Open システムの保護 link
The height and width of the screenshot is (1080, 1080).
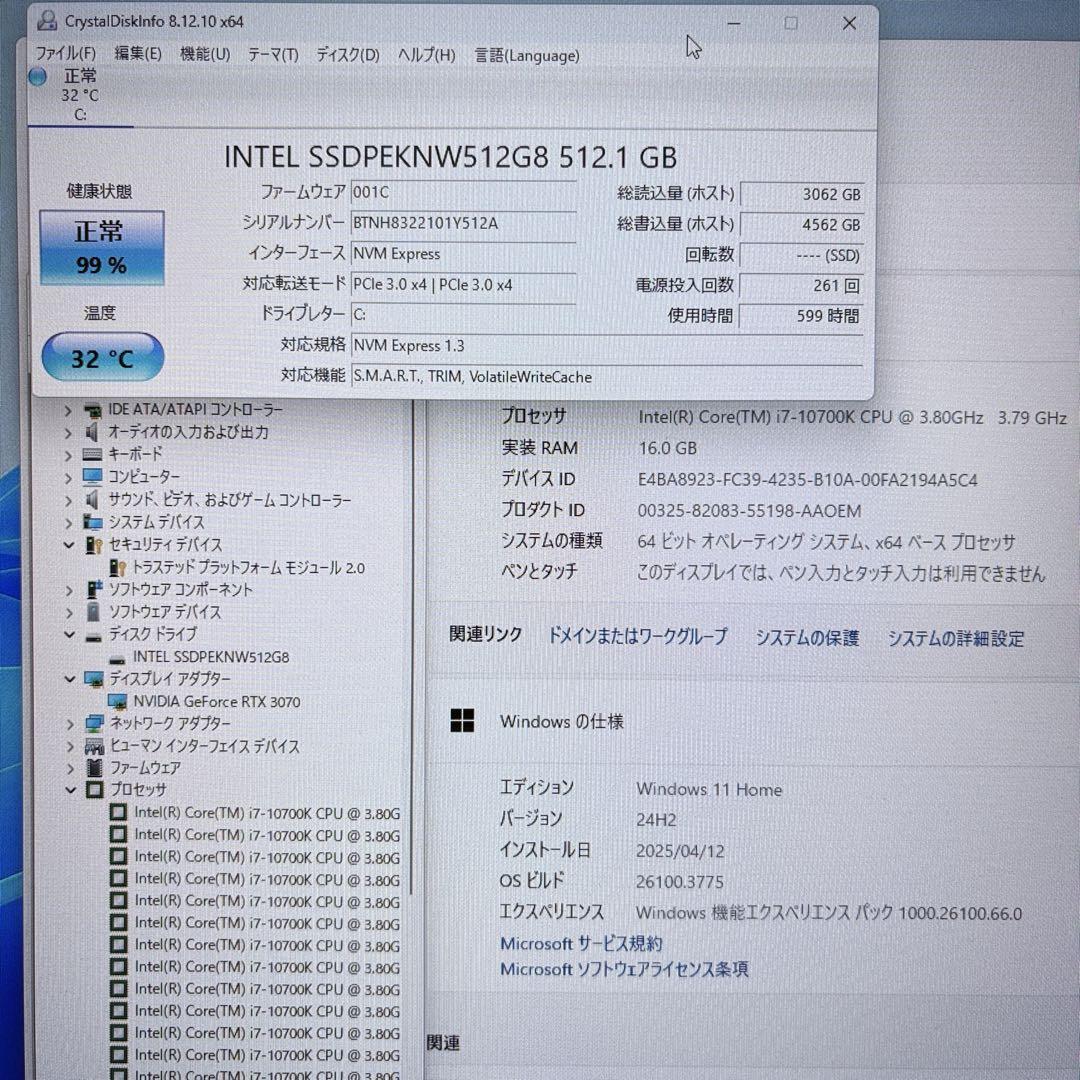807,638
